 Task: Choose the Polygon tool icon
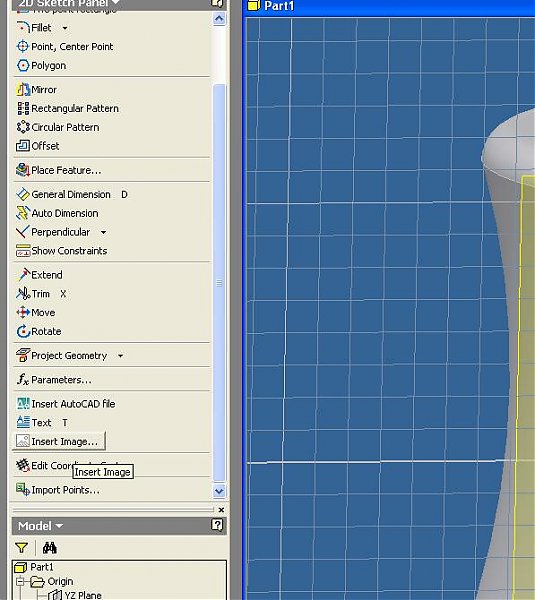coord(23,65)
